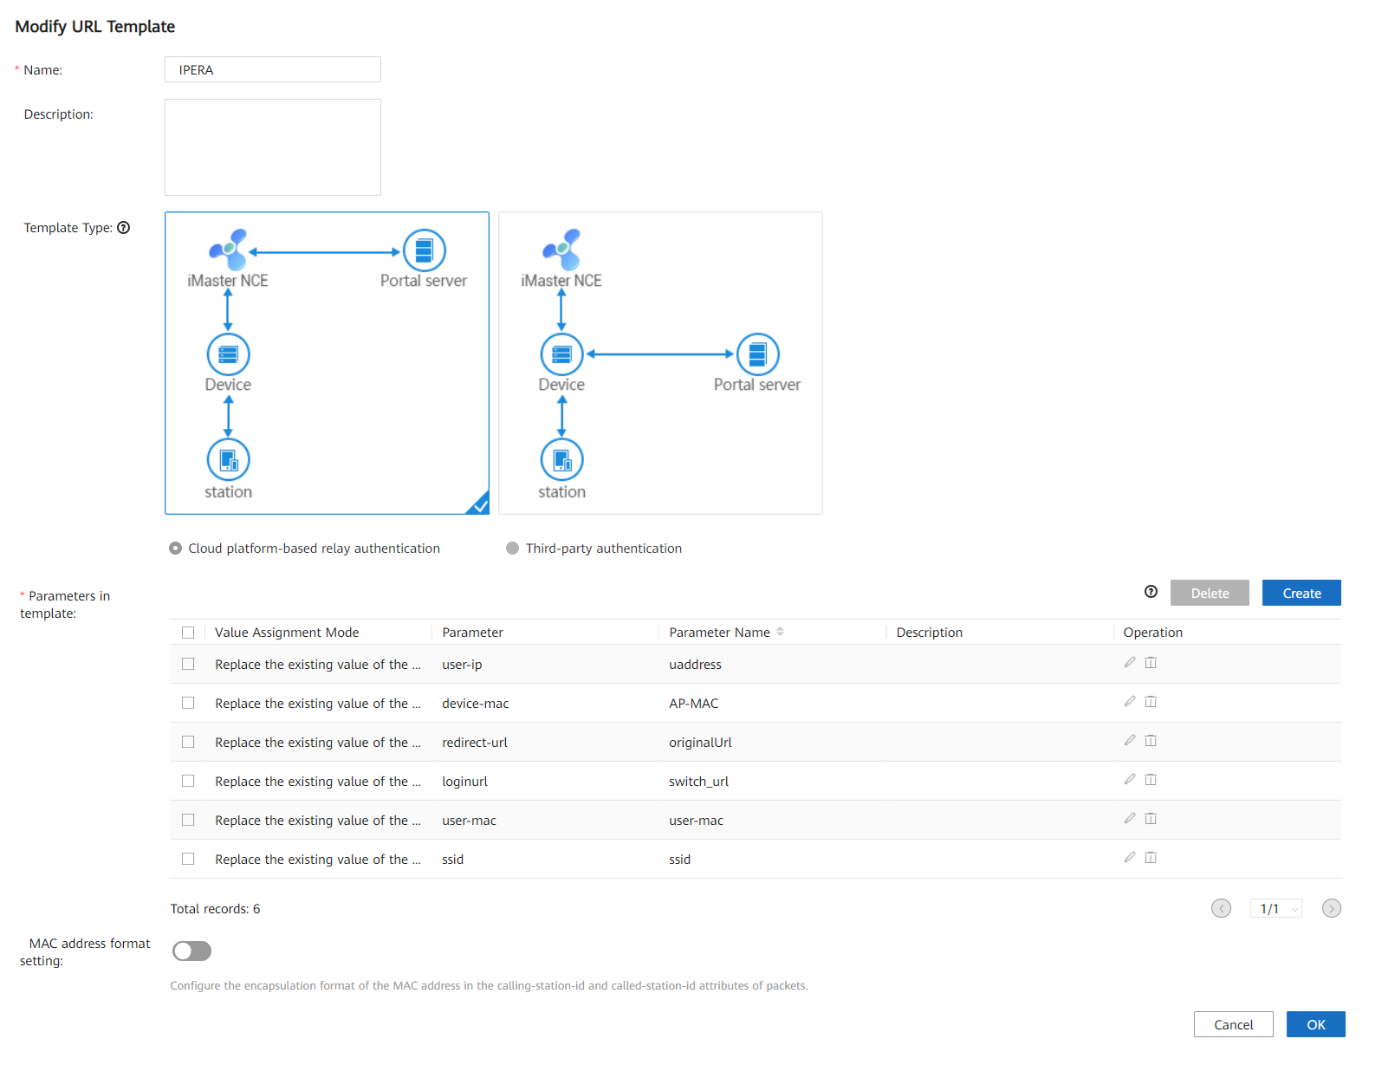Click the help icon left of Delete button
This screenshot has height=1071, width=1375.
(1151, 592)
